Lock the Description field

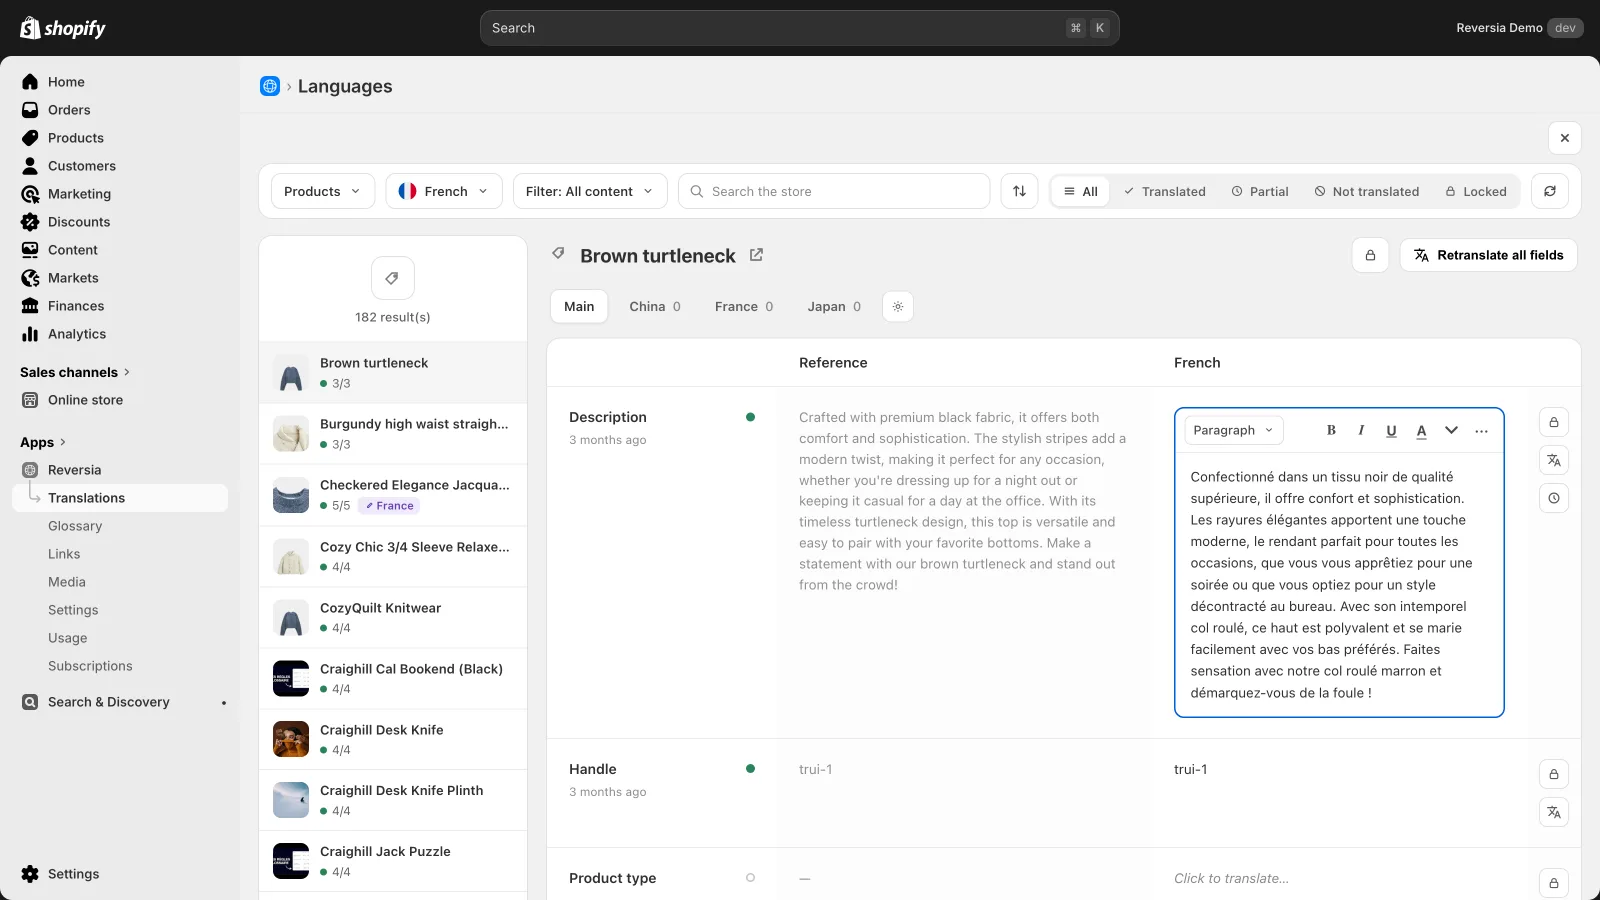coord(1554,422)
